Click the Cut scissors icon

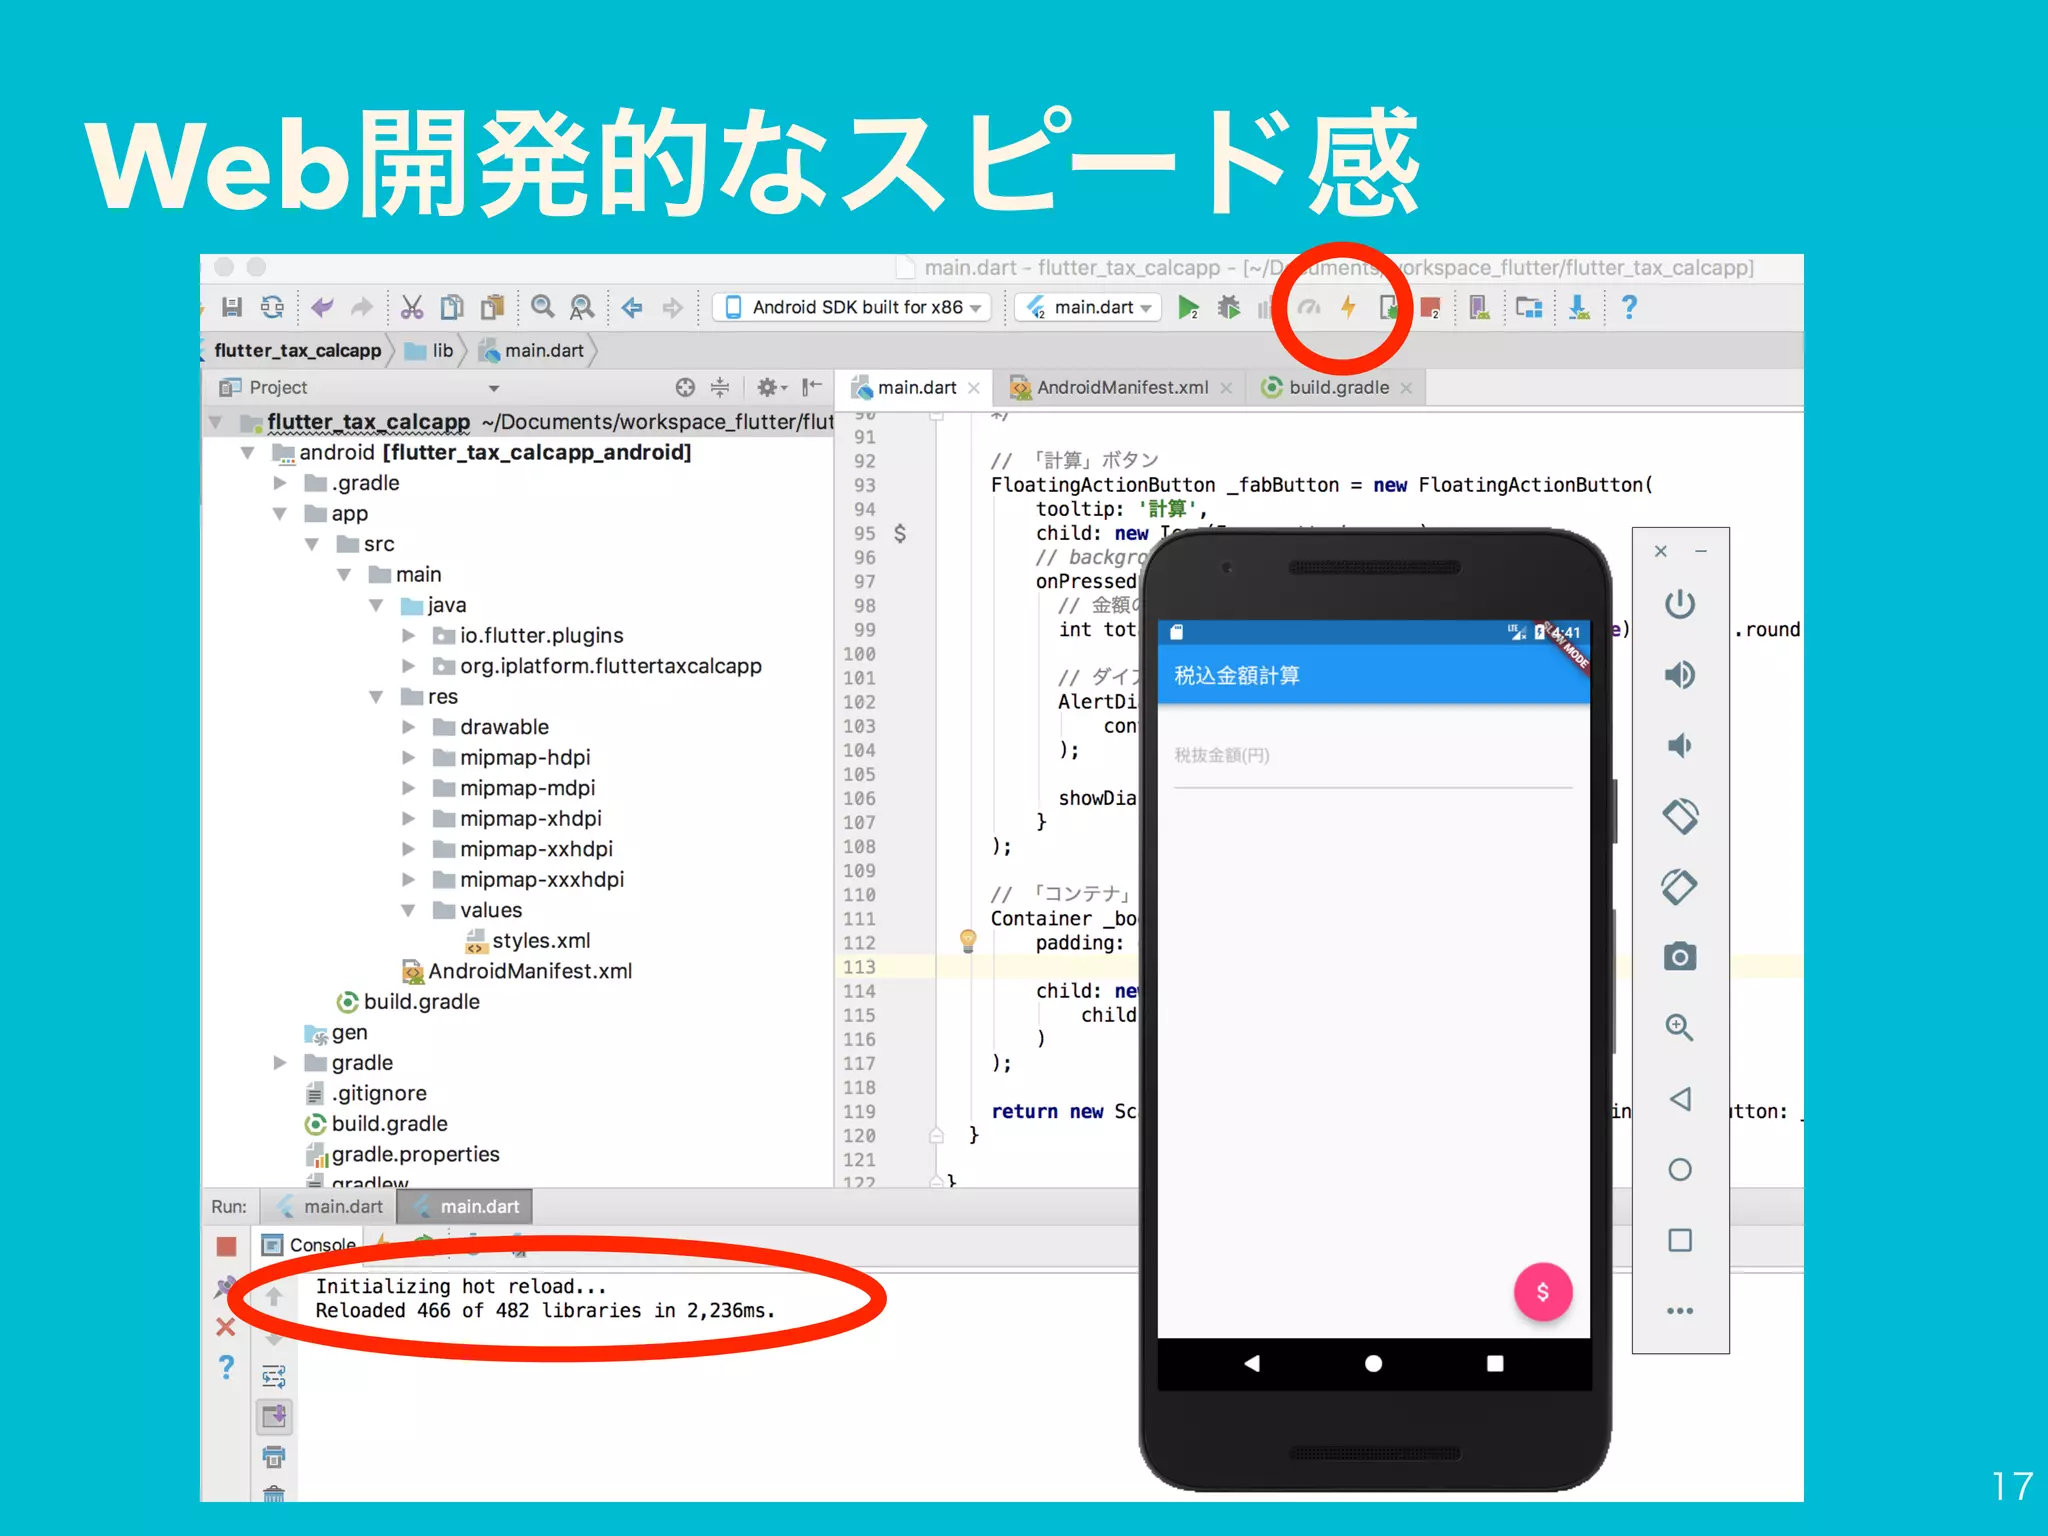point(411,307)
